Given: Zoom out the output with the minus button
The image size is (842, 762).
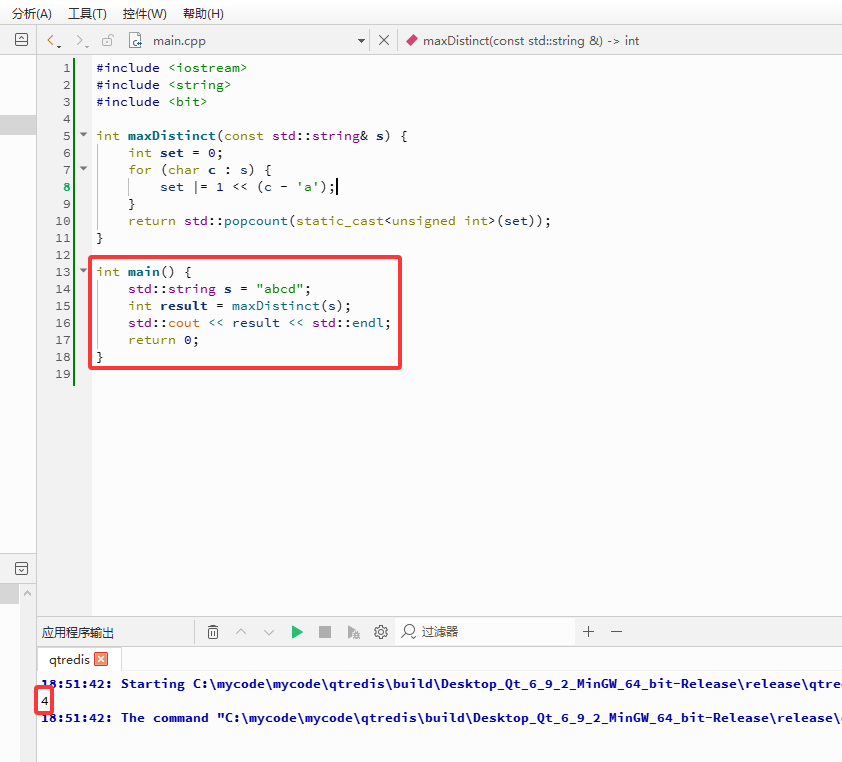Looking at the screenshot, I should pyautogui.click(x=616, y=632).
